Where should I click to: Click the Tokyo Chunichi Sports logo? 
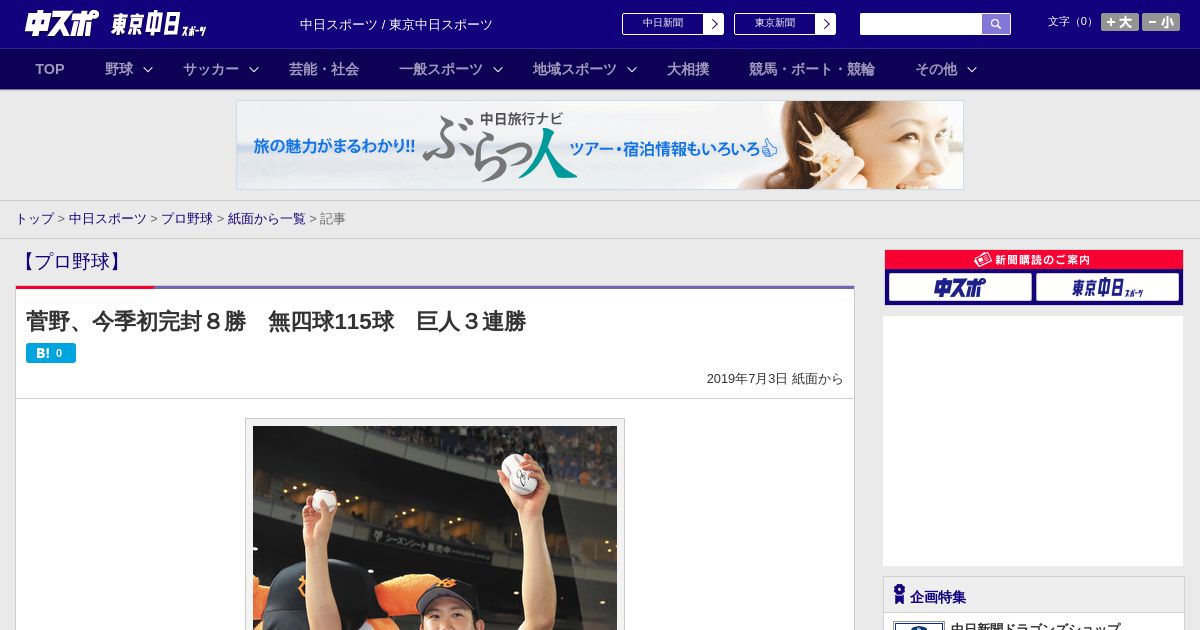coord(159,24)
